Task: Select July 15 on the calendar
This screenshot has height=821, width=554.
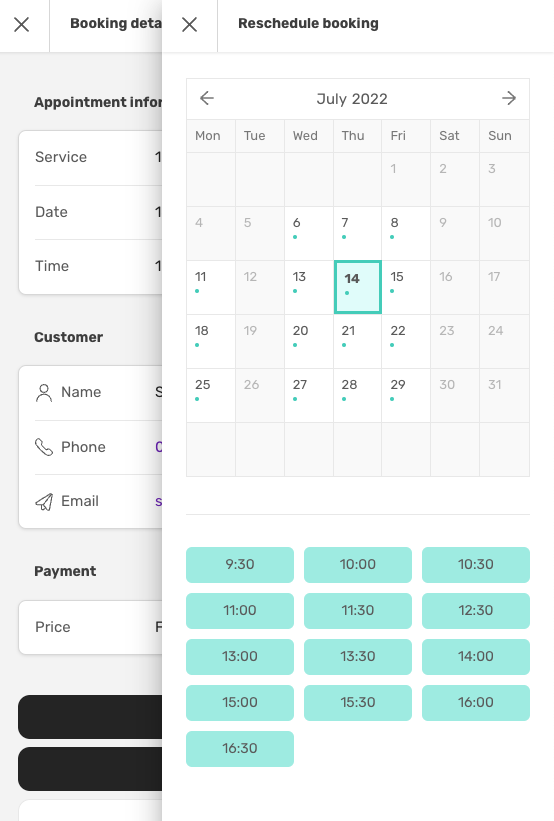Action: (x=406, y=287)
